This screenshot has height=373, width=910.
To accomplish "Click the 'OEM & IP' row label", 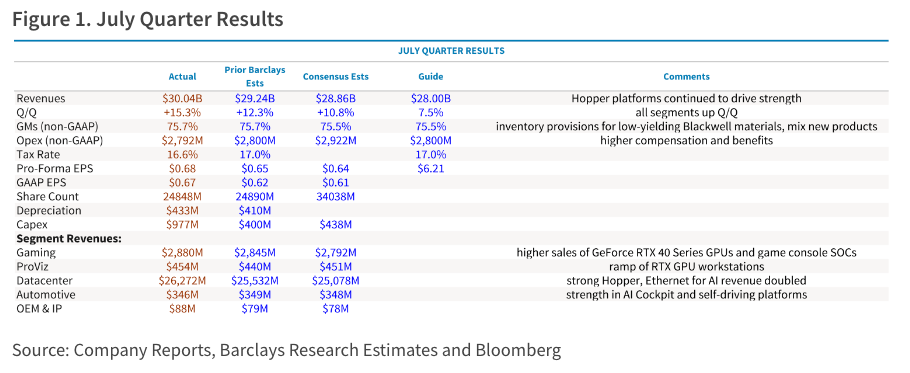I will pos(39,309).
